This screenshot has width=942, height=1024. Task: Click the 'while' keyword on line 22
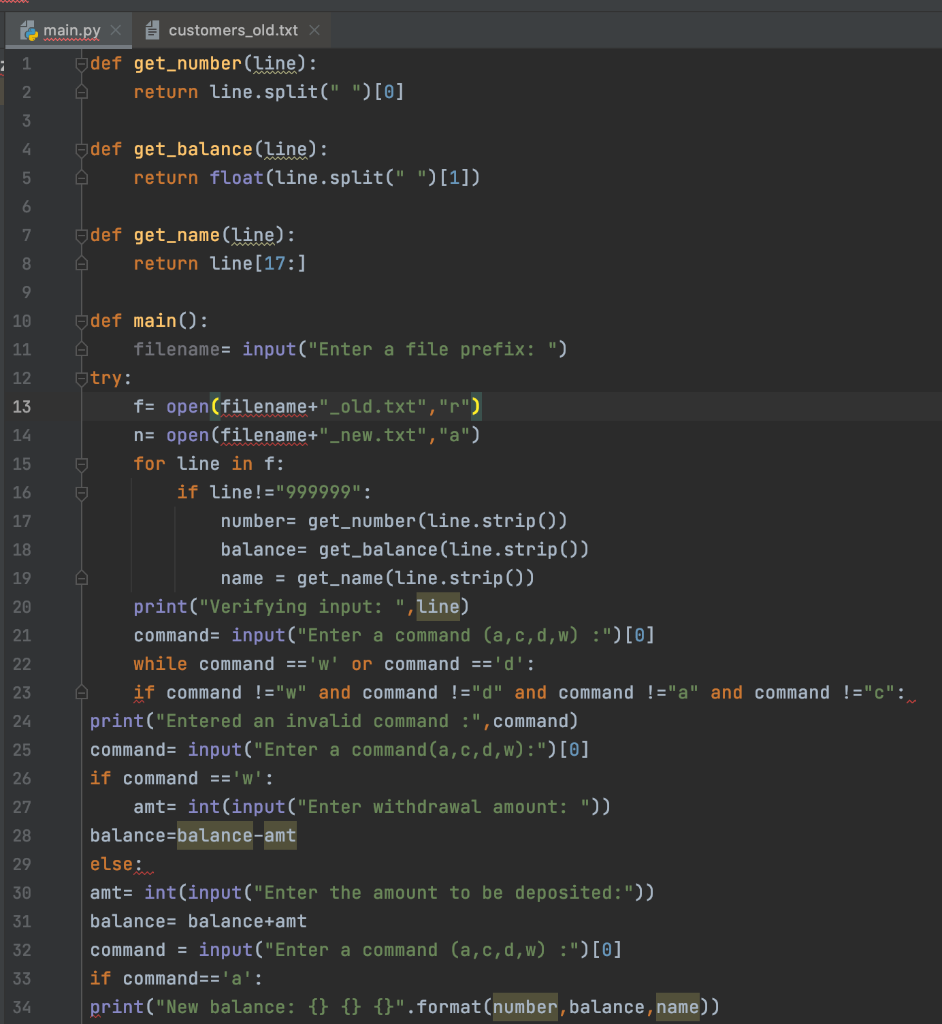coord(160,664)
